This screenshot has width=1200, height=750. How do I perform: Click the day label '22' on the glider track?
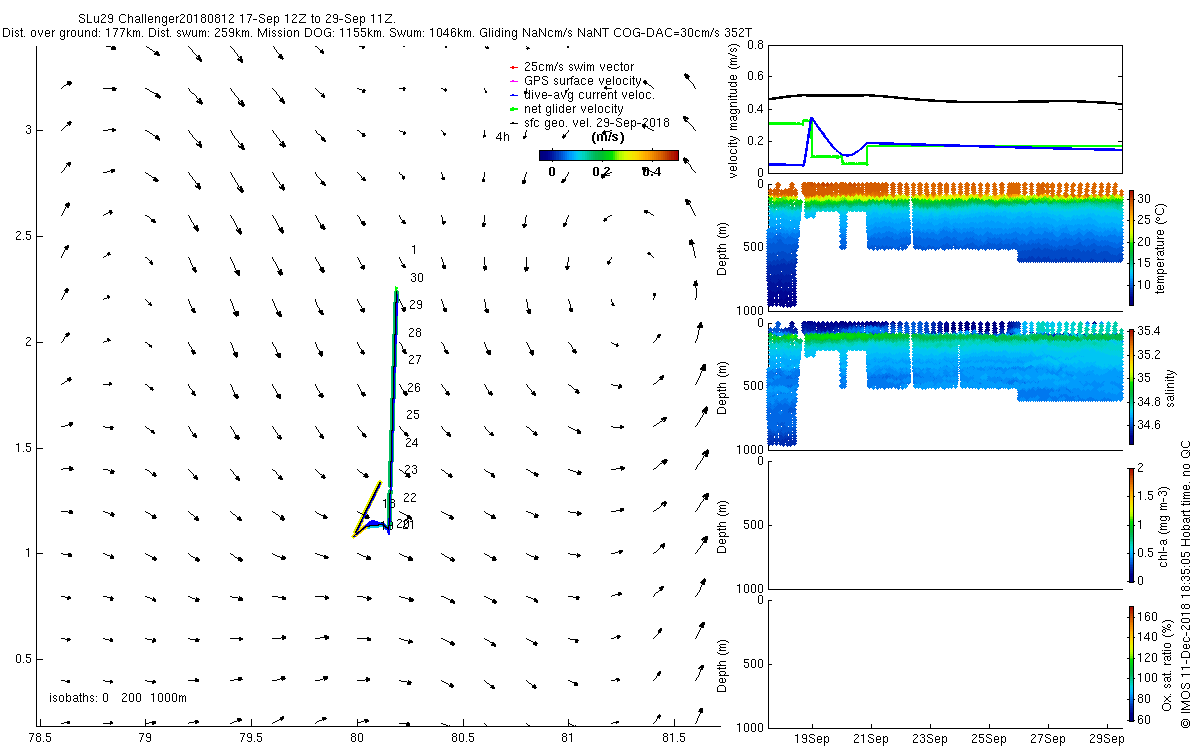coord(410,498)
